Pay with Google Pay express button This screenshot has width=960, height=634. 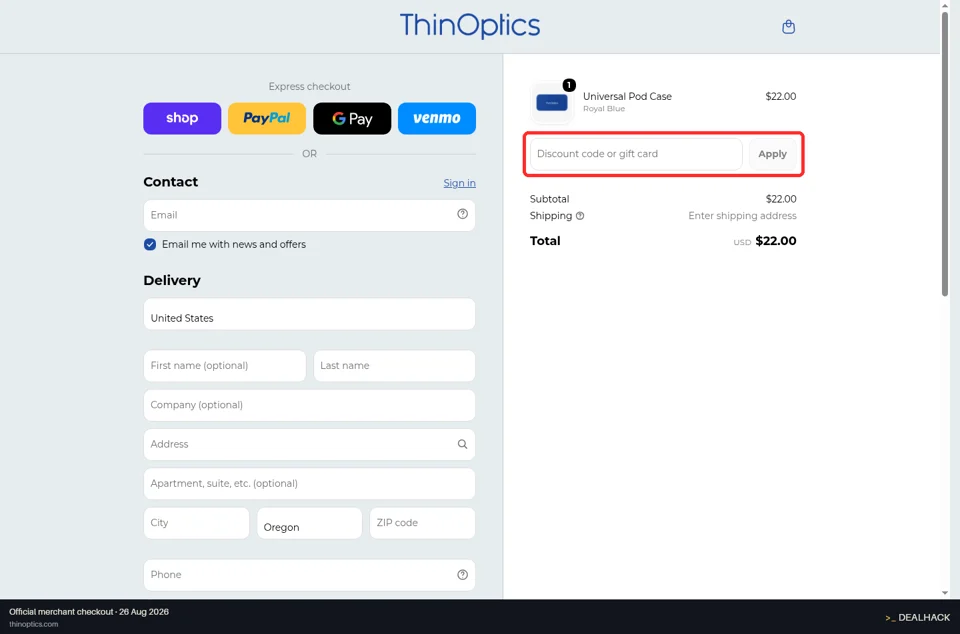click(x=352, y=118)
